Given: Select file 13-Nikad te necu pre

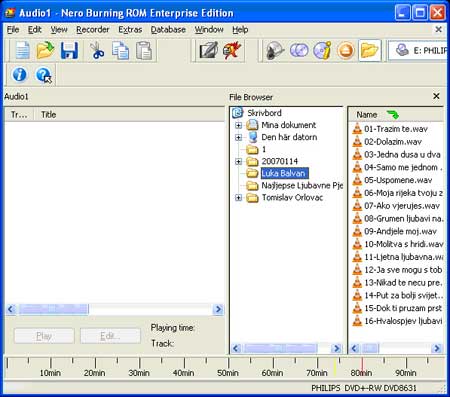Looking at the screenshot, I should click(x=403, y=283).
